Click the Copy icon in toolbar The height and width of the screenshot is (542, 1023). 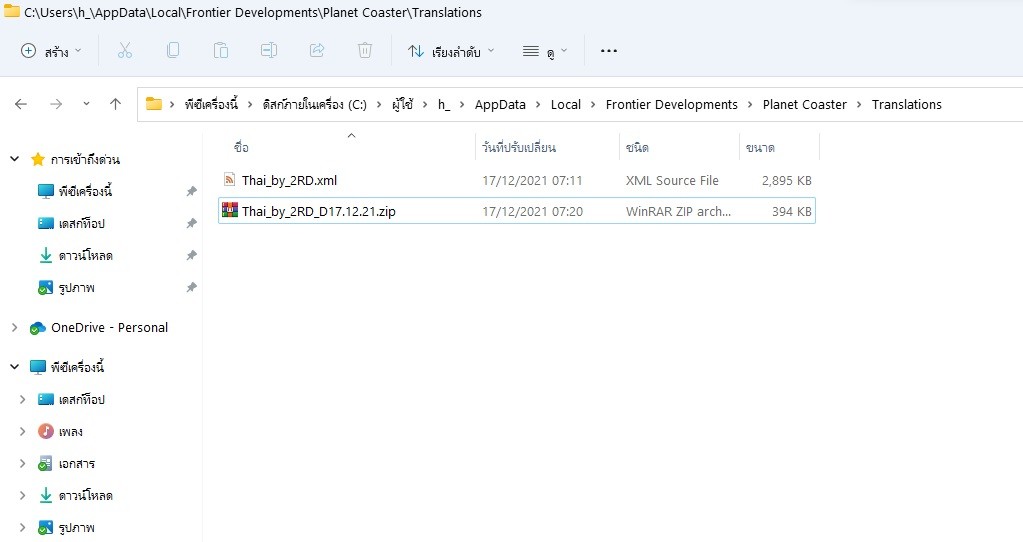coord(173,51)
